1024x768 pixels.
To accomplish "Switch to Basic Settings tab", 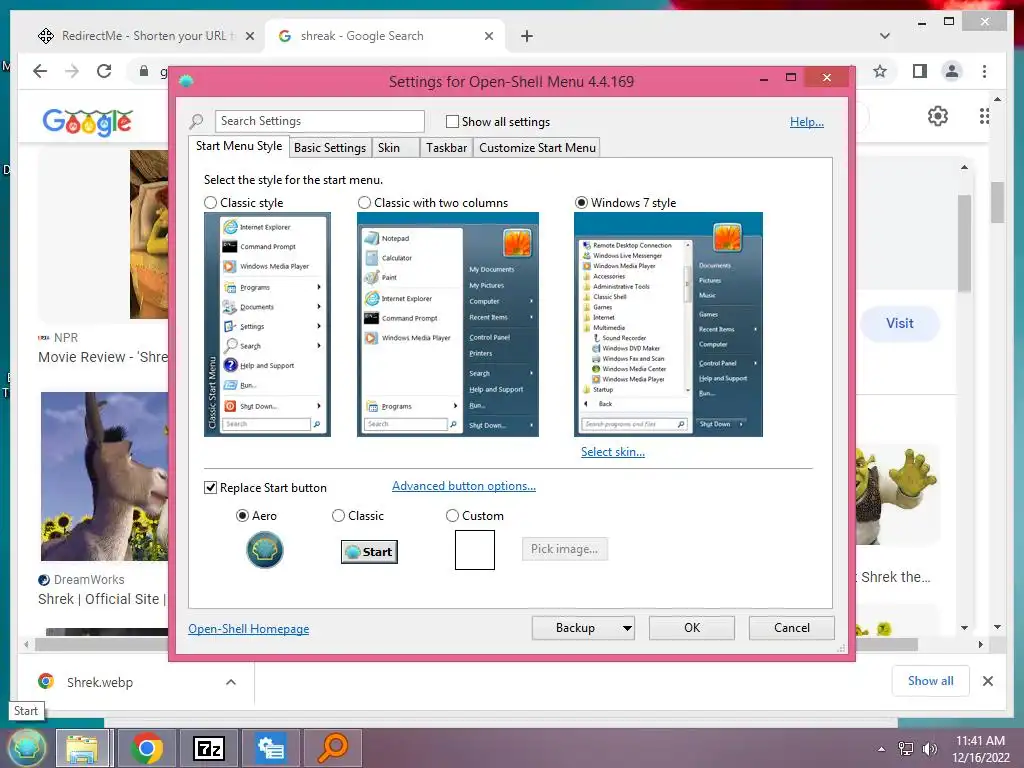I will pos(330,148).
